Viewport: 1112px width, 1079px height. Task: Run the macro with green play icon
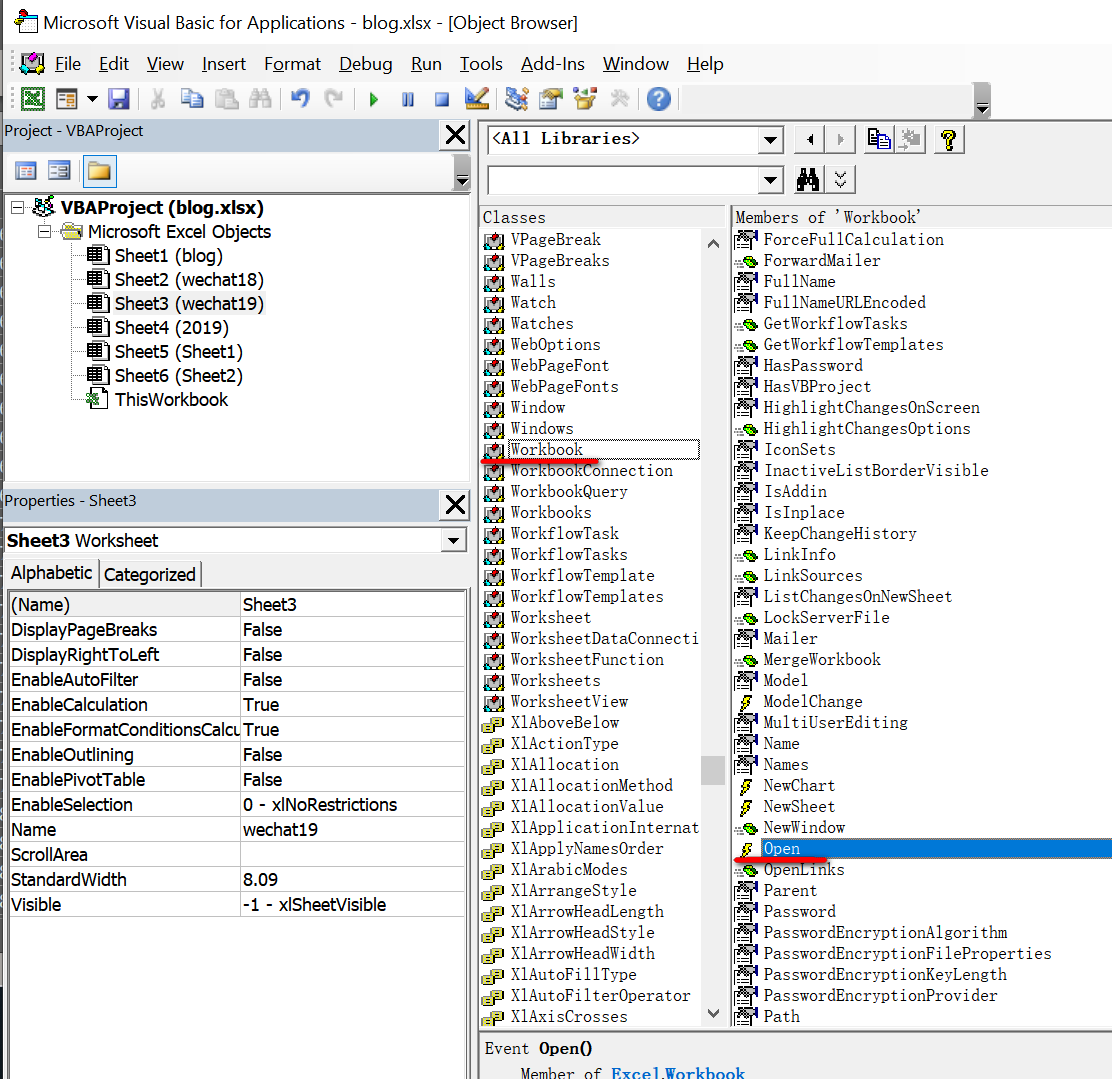(x=373, y=99)
